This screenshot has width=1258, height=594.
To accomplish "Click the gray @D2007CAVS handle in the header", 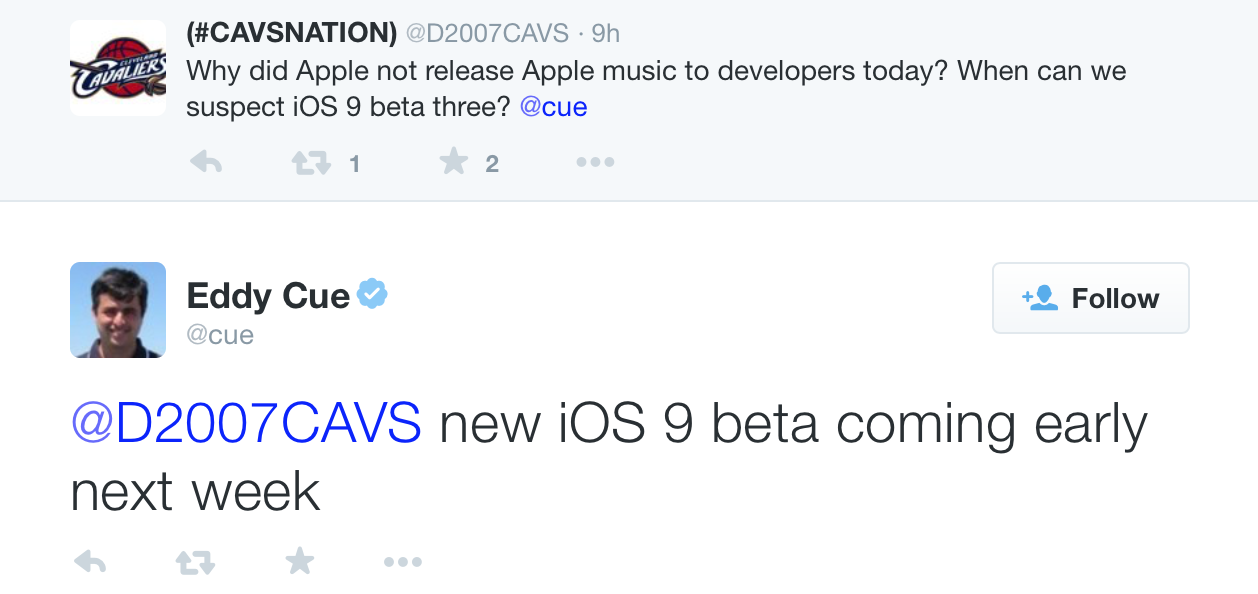I will (x=486, y=33).
